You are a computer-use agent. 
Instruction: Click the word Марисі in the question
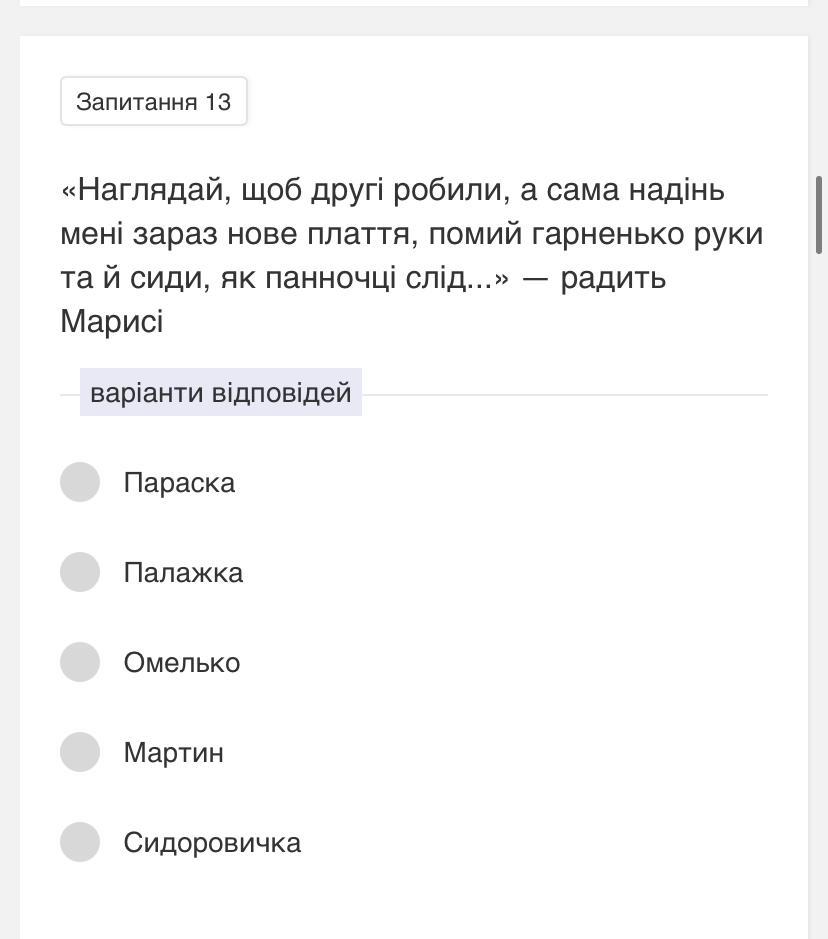112,321
